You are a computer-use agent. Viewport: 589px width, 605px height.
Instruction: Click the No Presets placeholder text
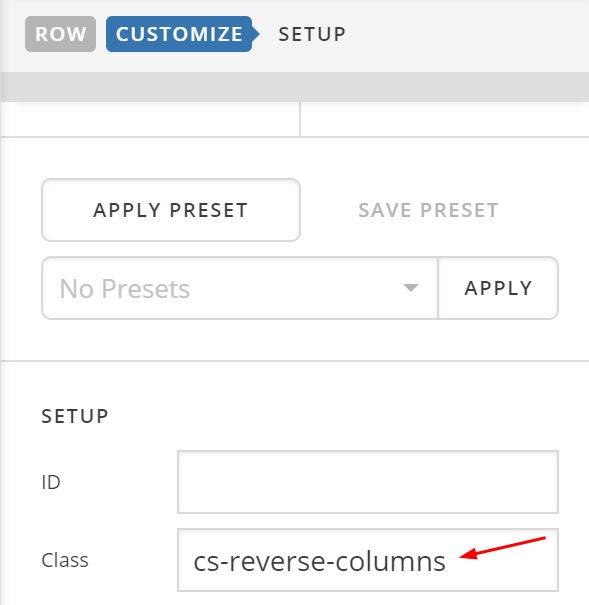pos(125,289)
